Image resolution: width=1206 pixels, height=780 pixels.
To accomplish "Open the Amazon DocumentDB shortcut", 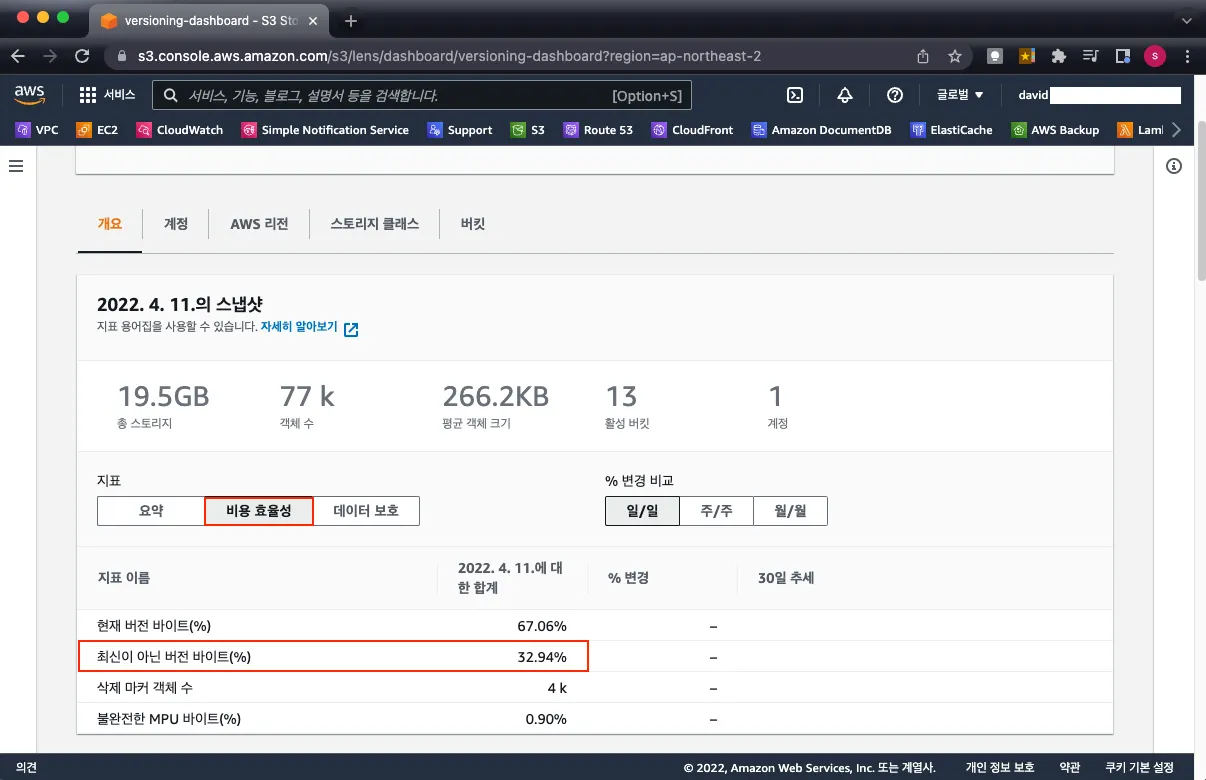I will (822, 130).
